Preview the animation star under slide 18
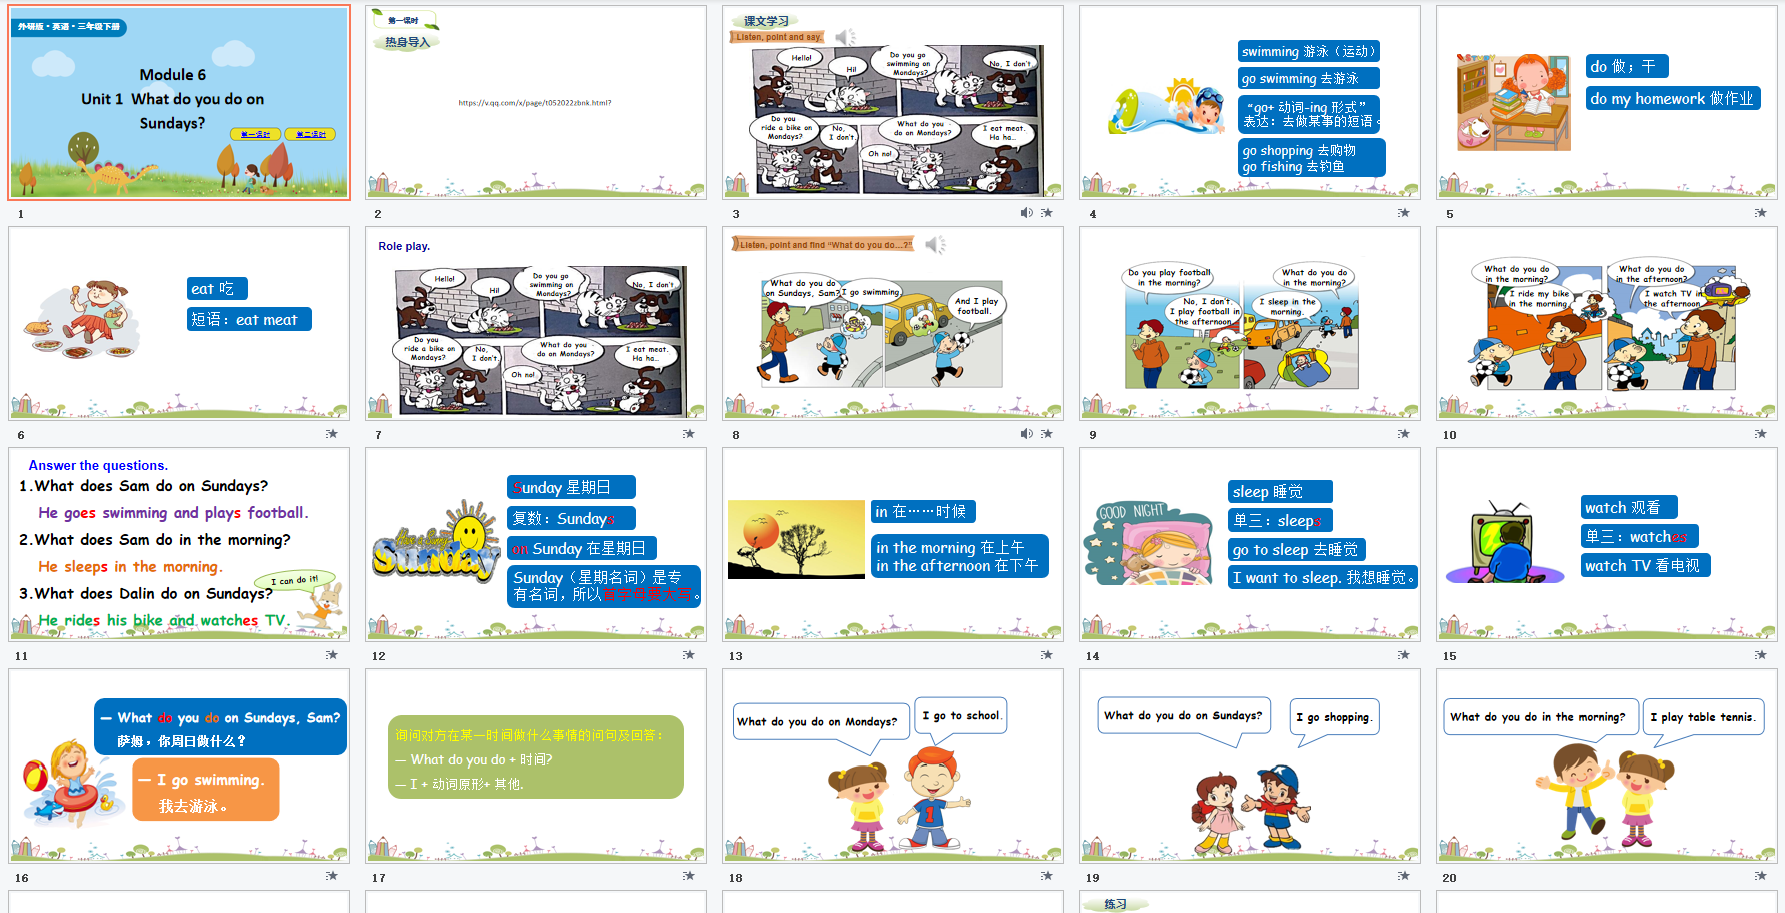This screenshot has height=913, width=1785. [x=1047, y=876]
